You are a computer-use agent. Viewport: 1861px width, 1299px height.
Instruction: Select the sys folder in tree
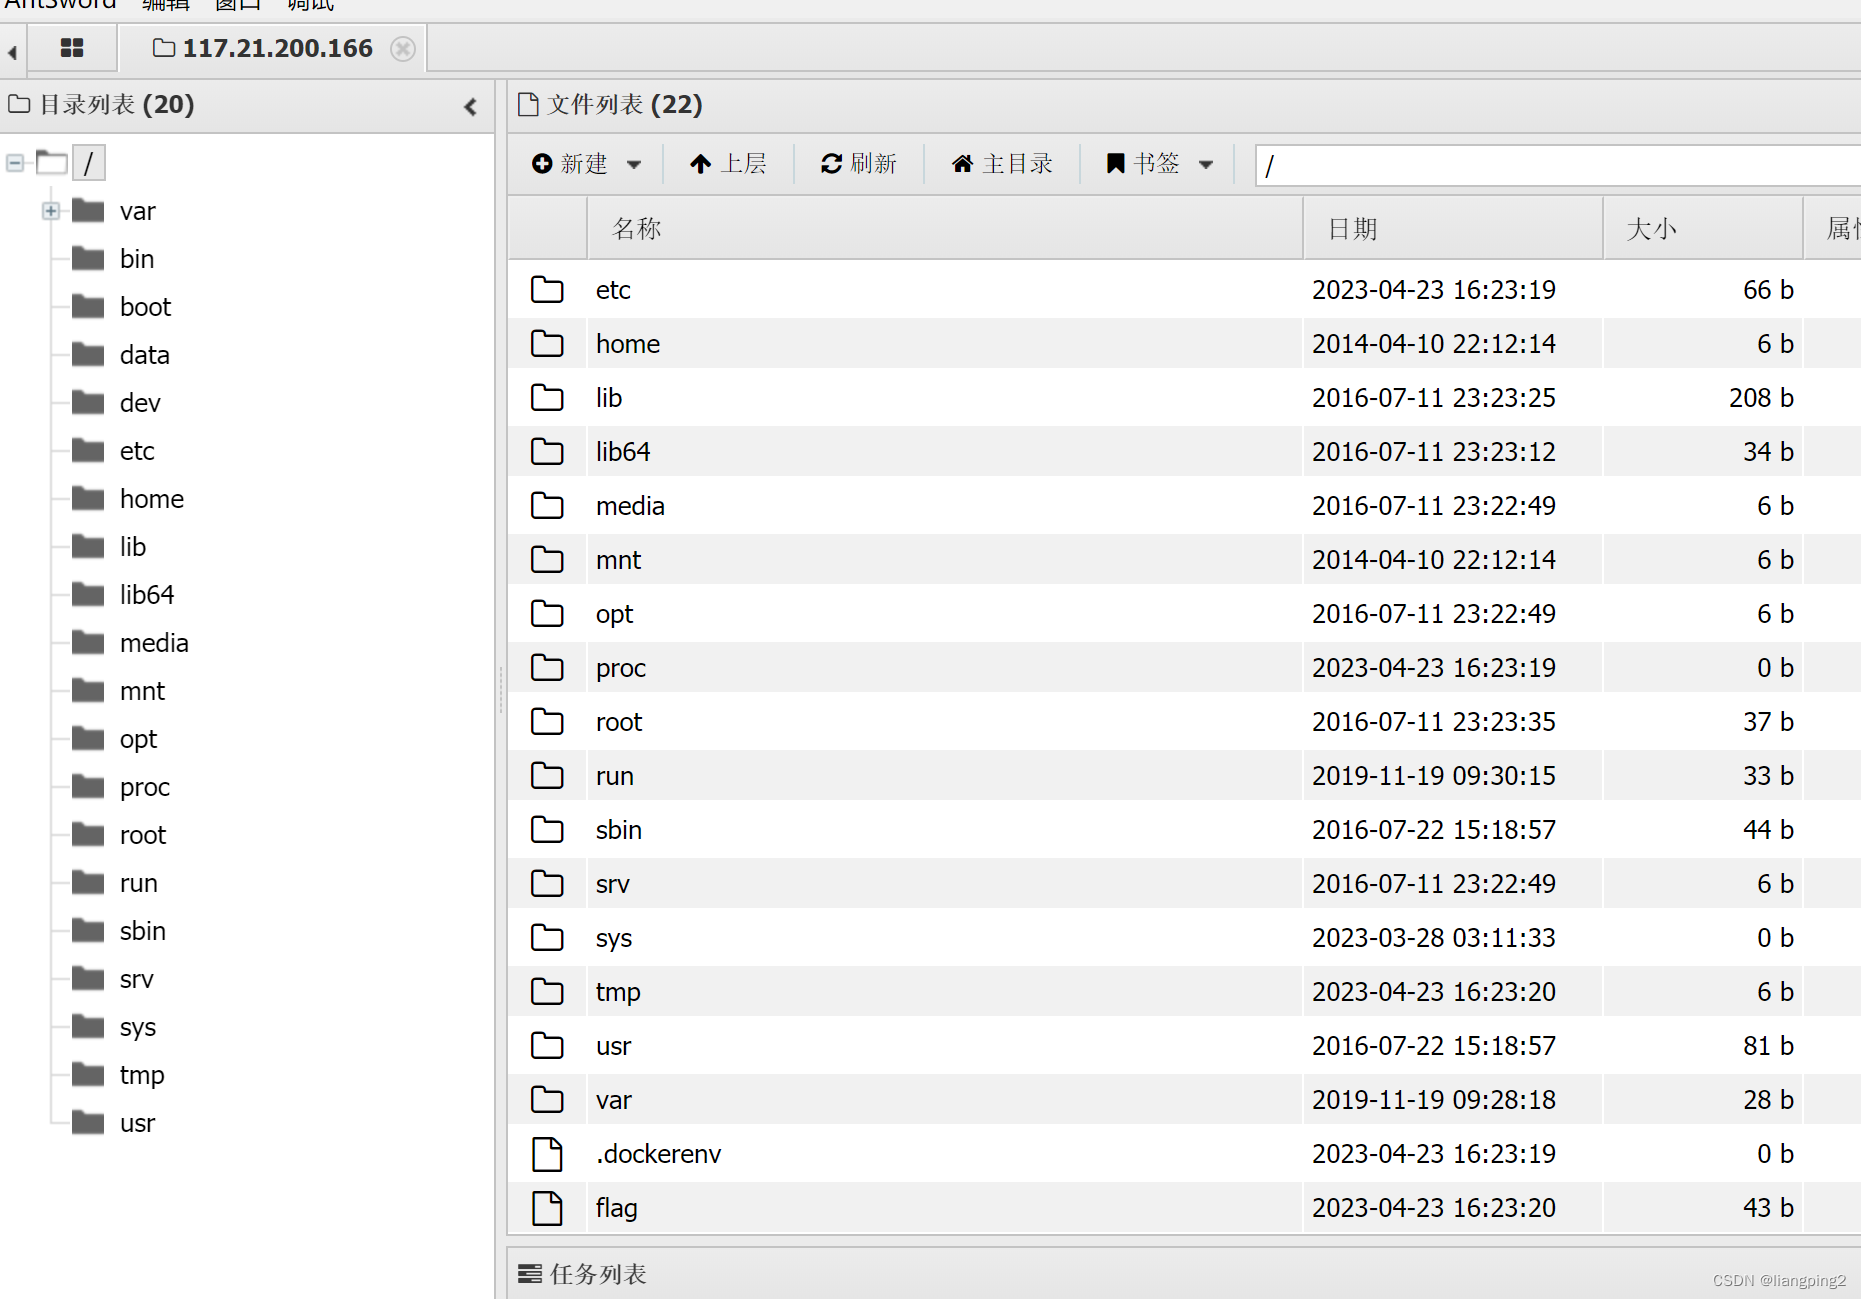137,1027
